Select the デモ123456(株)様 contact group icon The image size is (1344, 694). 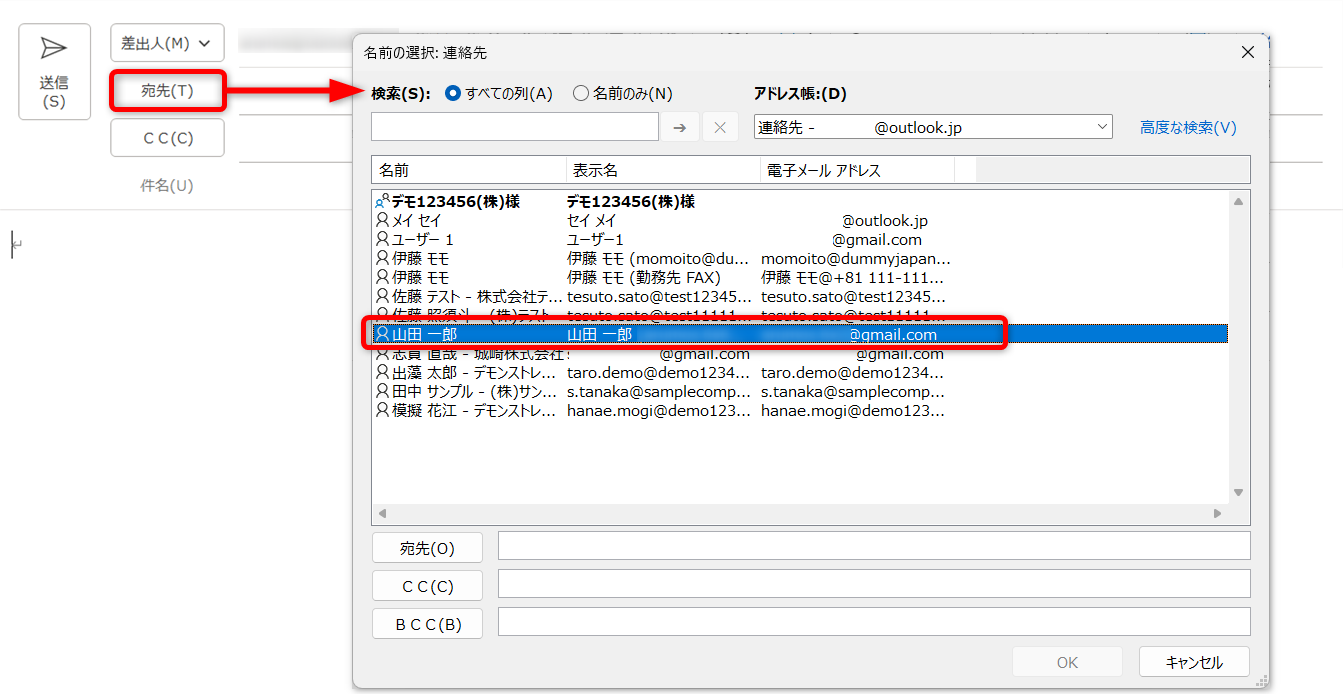382,201
